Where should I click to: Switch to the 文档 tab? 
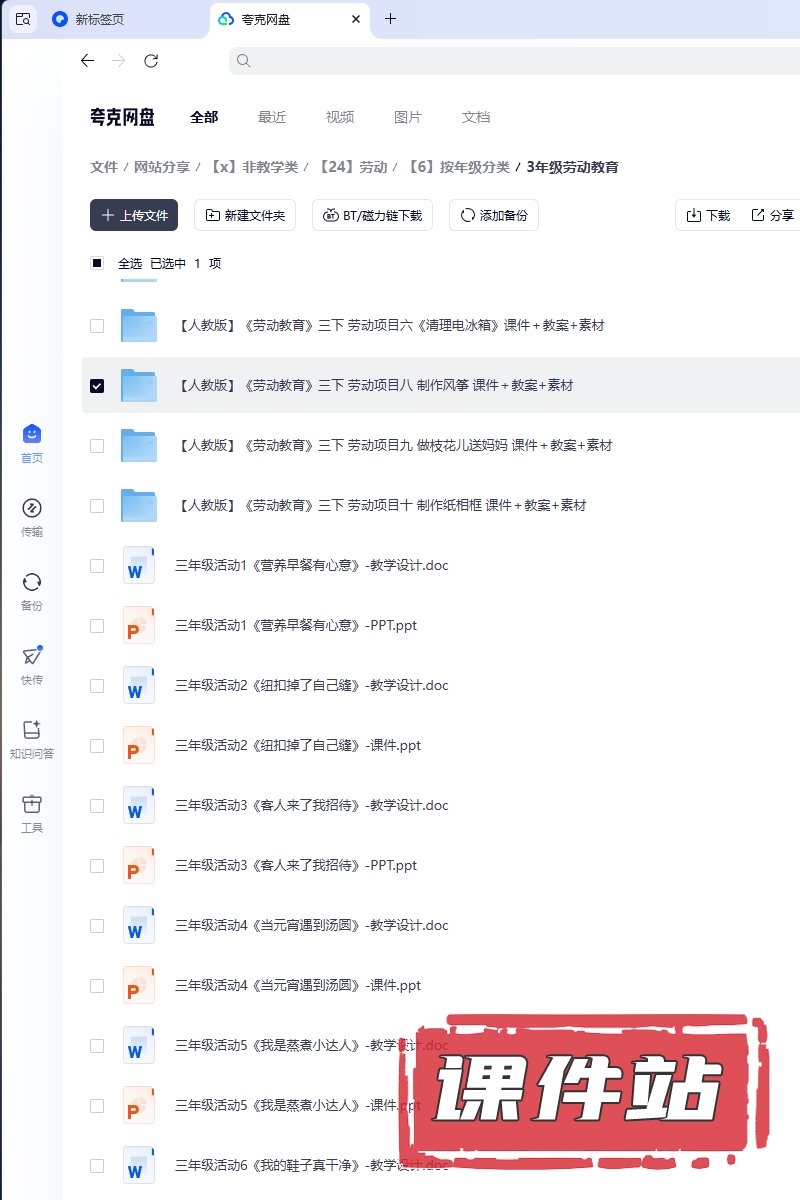[x=476, y=117]
